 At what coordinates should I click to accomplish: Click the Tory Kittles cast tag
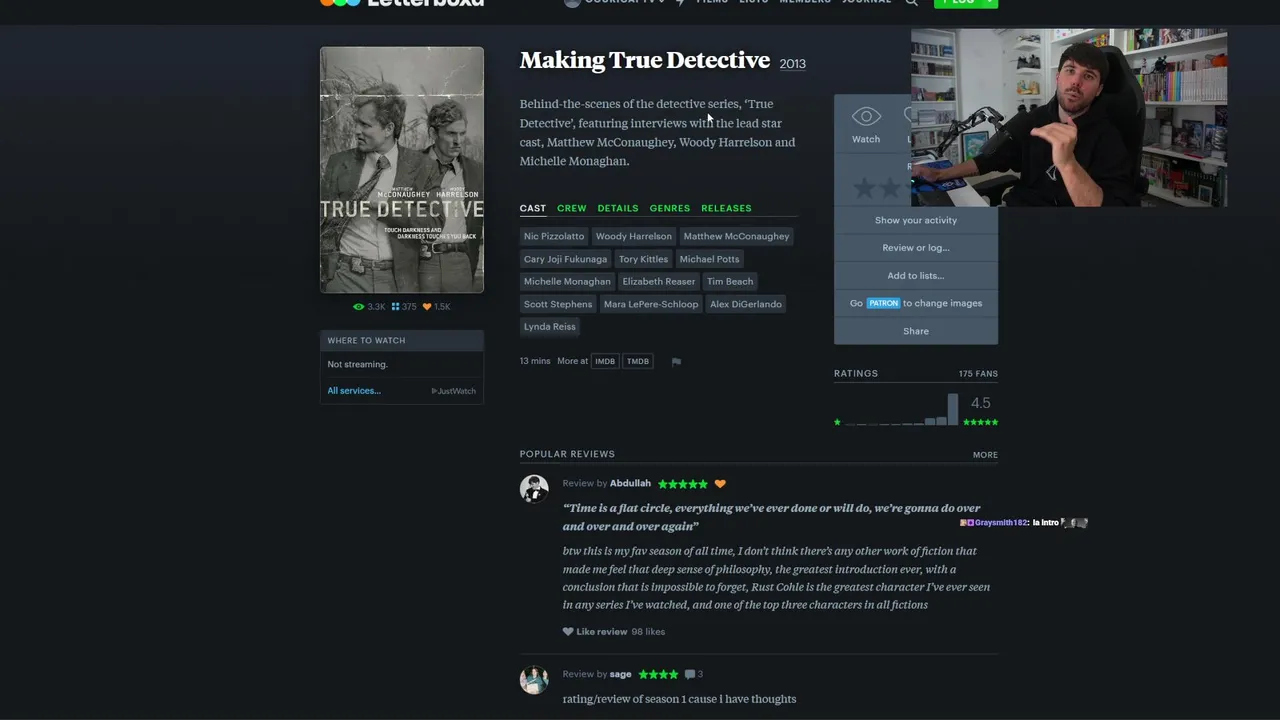(643, 259)
